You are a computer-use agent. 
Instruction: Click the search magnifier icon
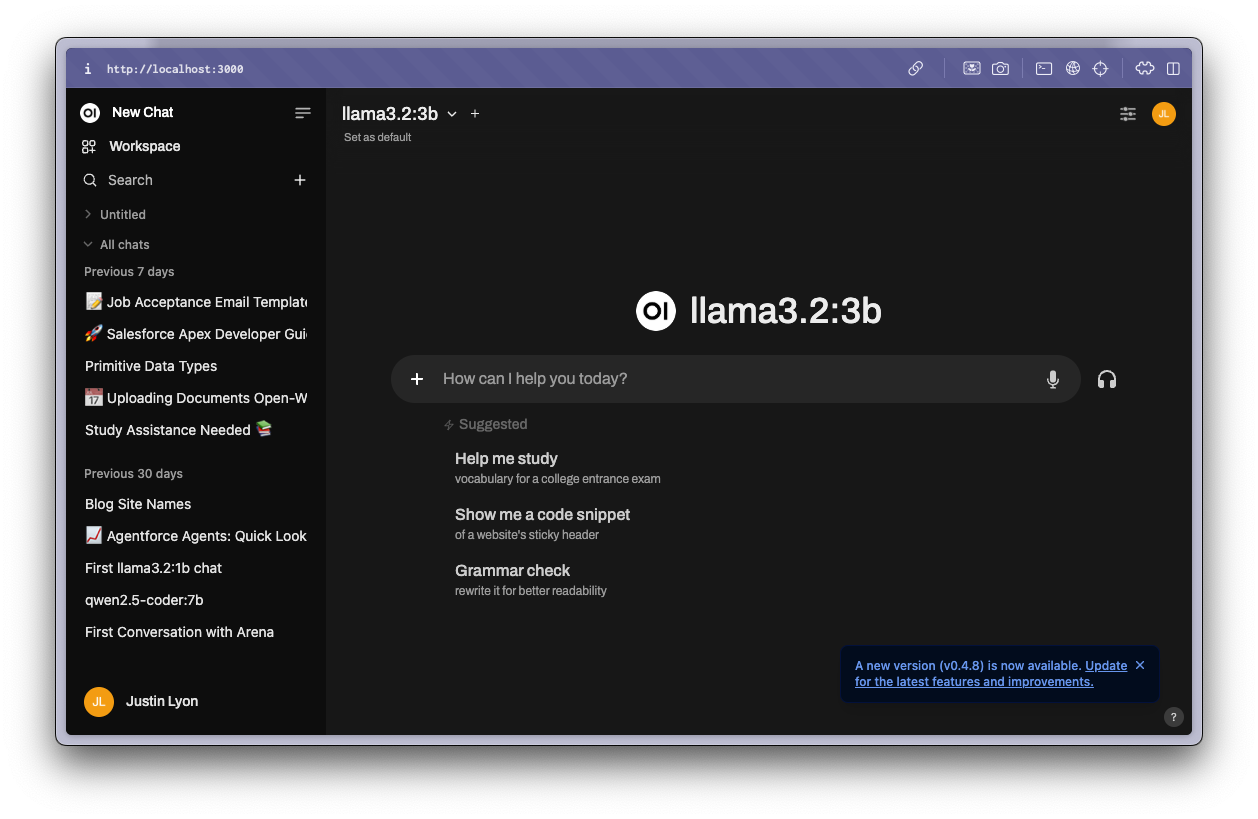coord(90,180)
